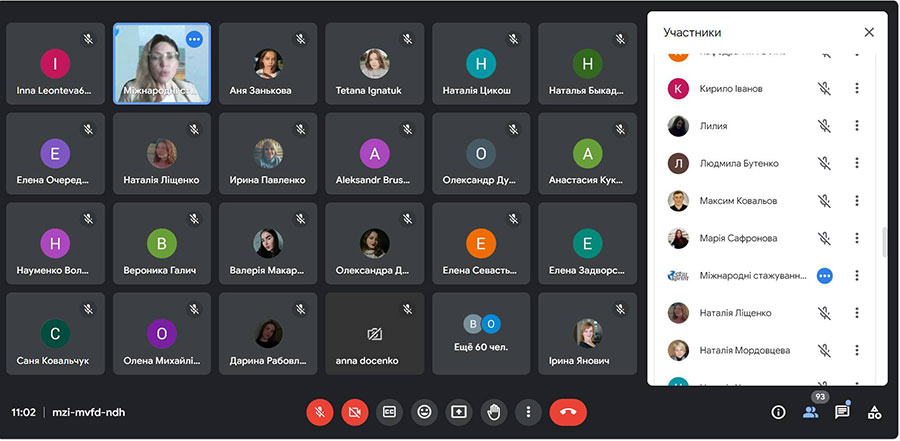Image resolution: width=900 pixels, height=441 pixels.
Task: Open options menu for Марія Сафронова
Action: tap(856, 238)
